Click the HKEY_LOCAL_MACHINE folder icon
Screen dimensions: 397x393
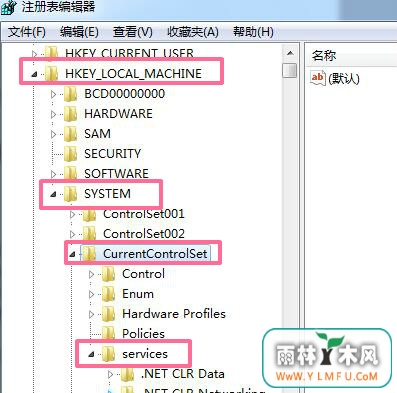point(51,74)
